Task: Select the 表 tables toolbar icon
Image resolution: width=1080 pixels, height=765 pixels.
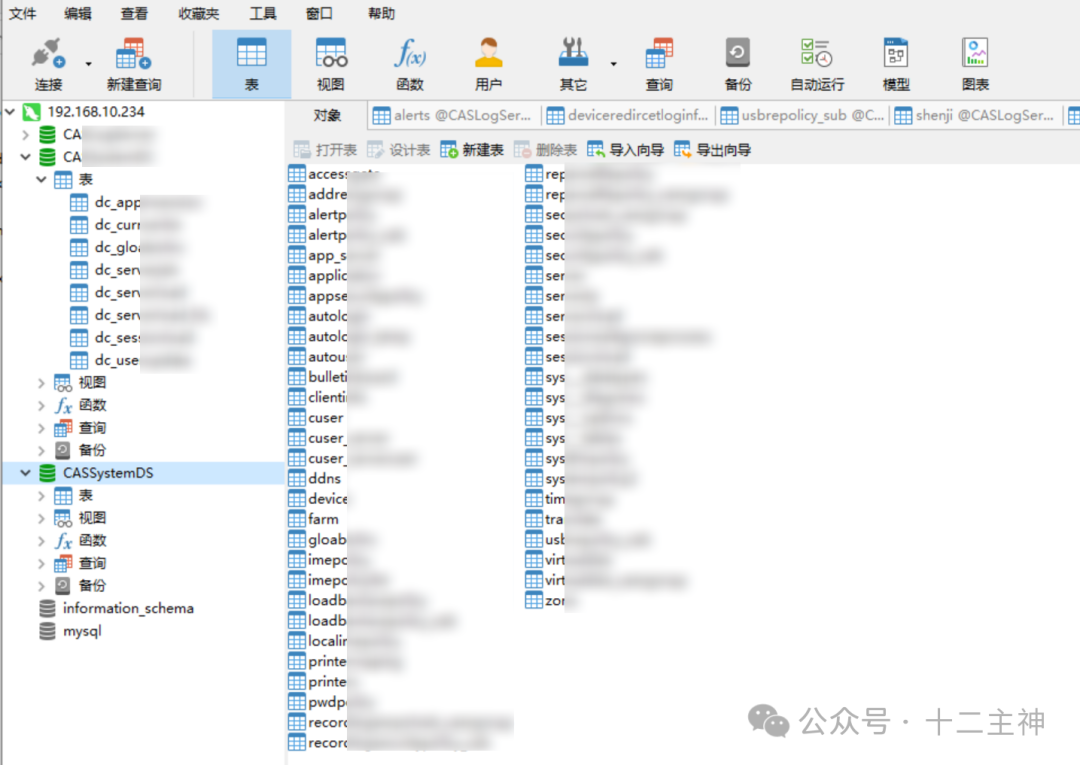Action: [251, 64]
